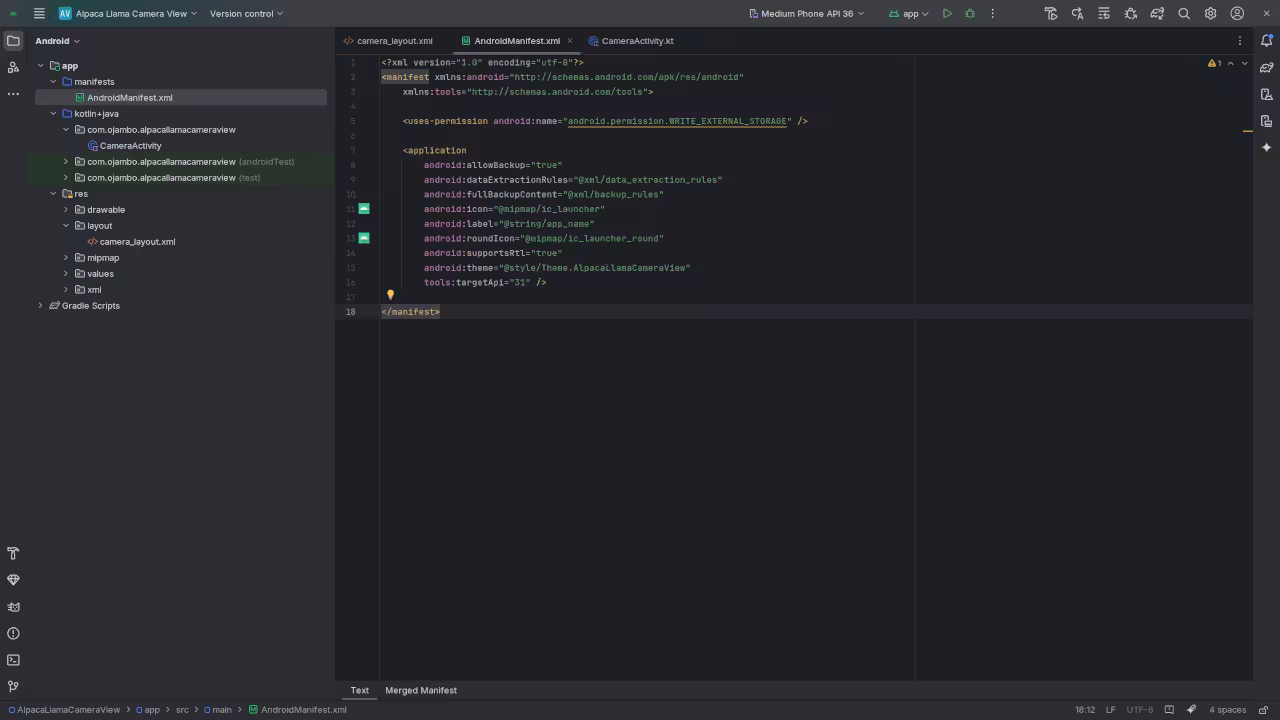Viewport: 1280px width, 720px height.
Task: Open the main hamburger menu
Action: coord(39,14)
